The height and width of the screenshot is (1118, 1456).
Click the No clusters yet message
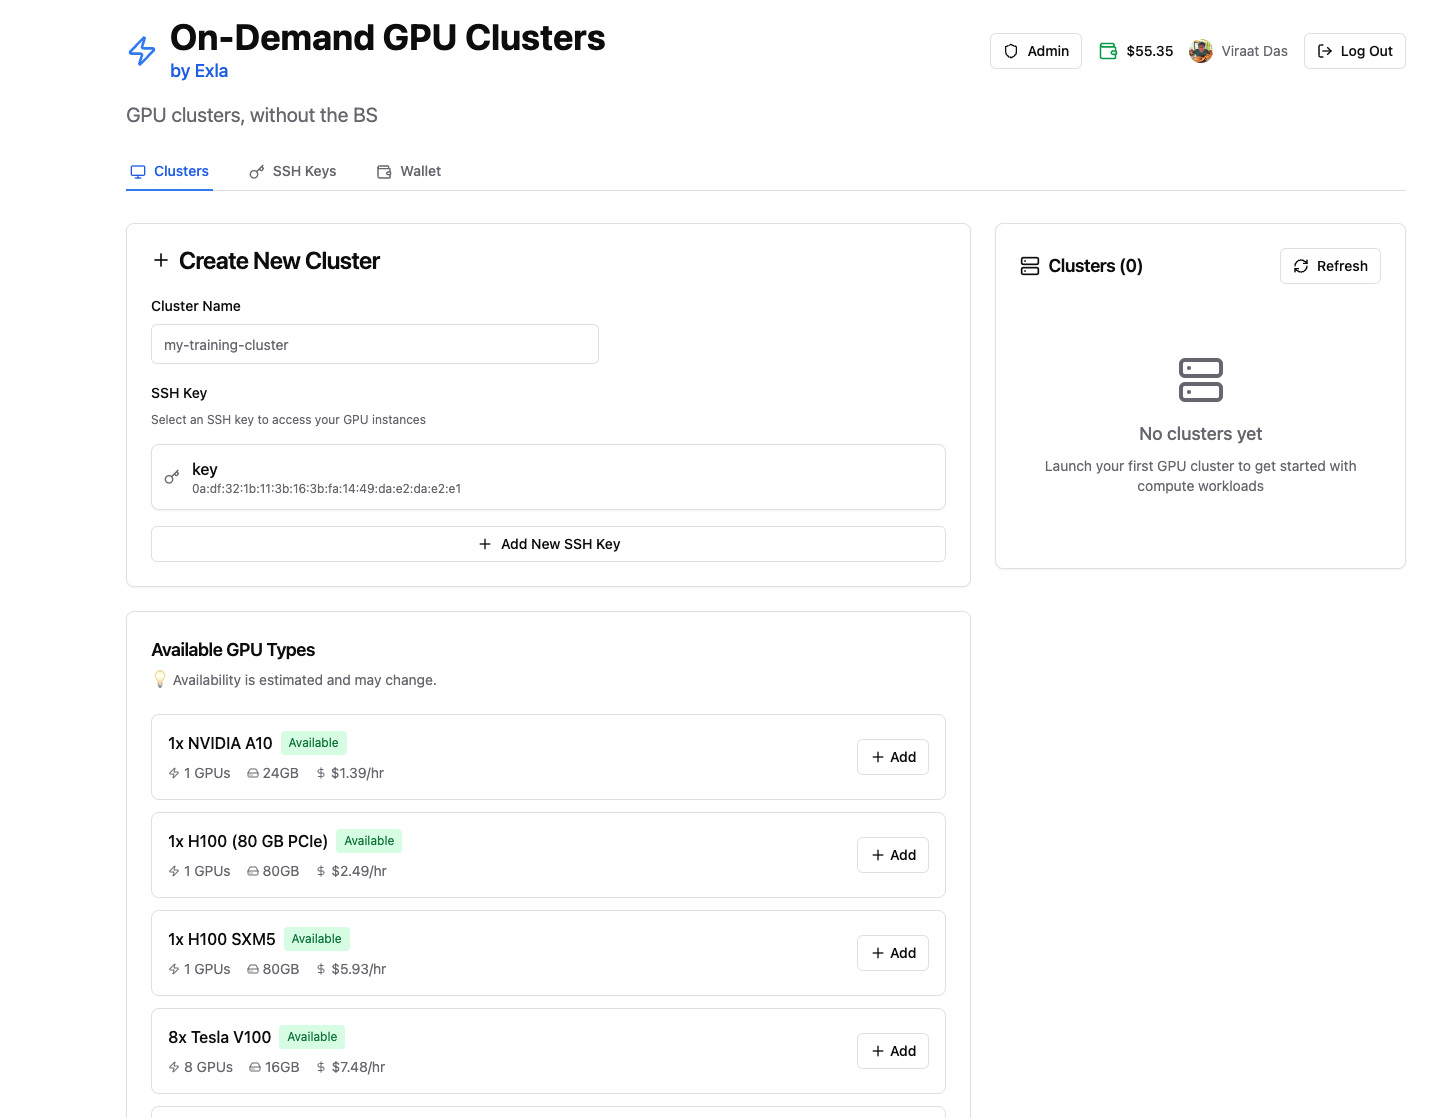(x=1200, y=434)
